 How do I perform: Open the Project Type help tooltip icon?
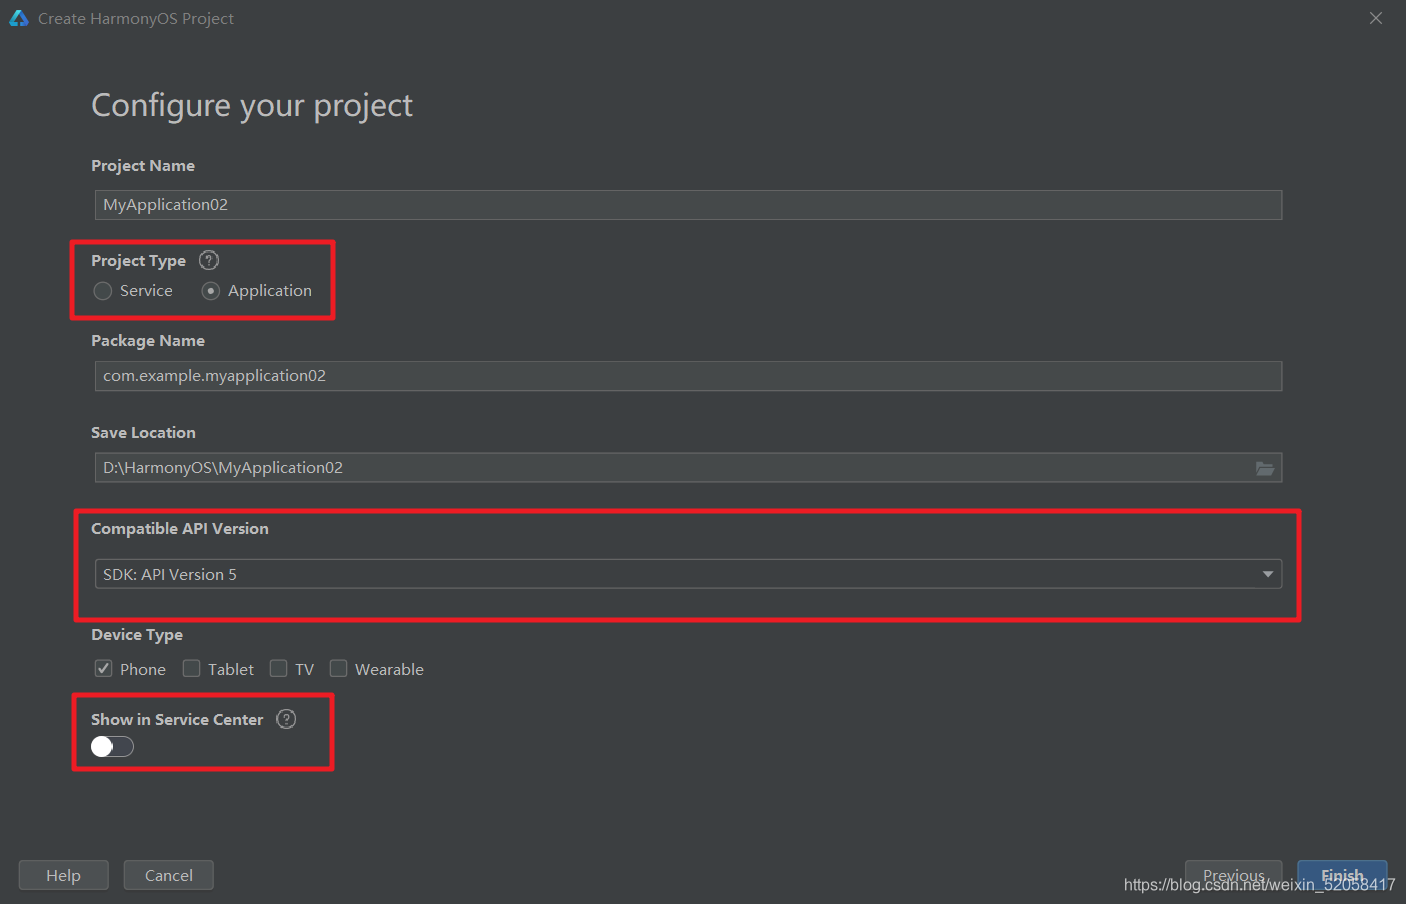(209, 260)
